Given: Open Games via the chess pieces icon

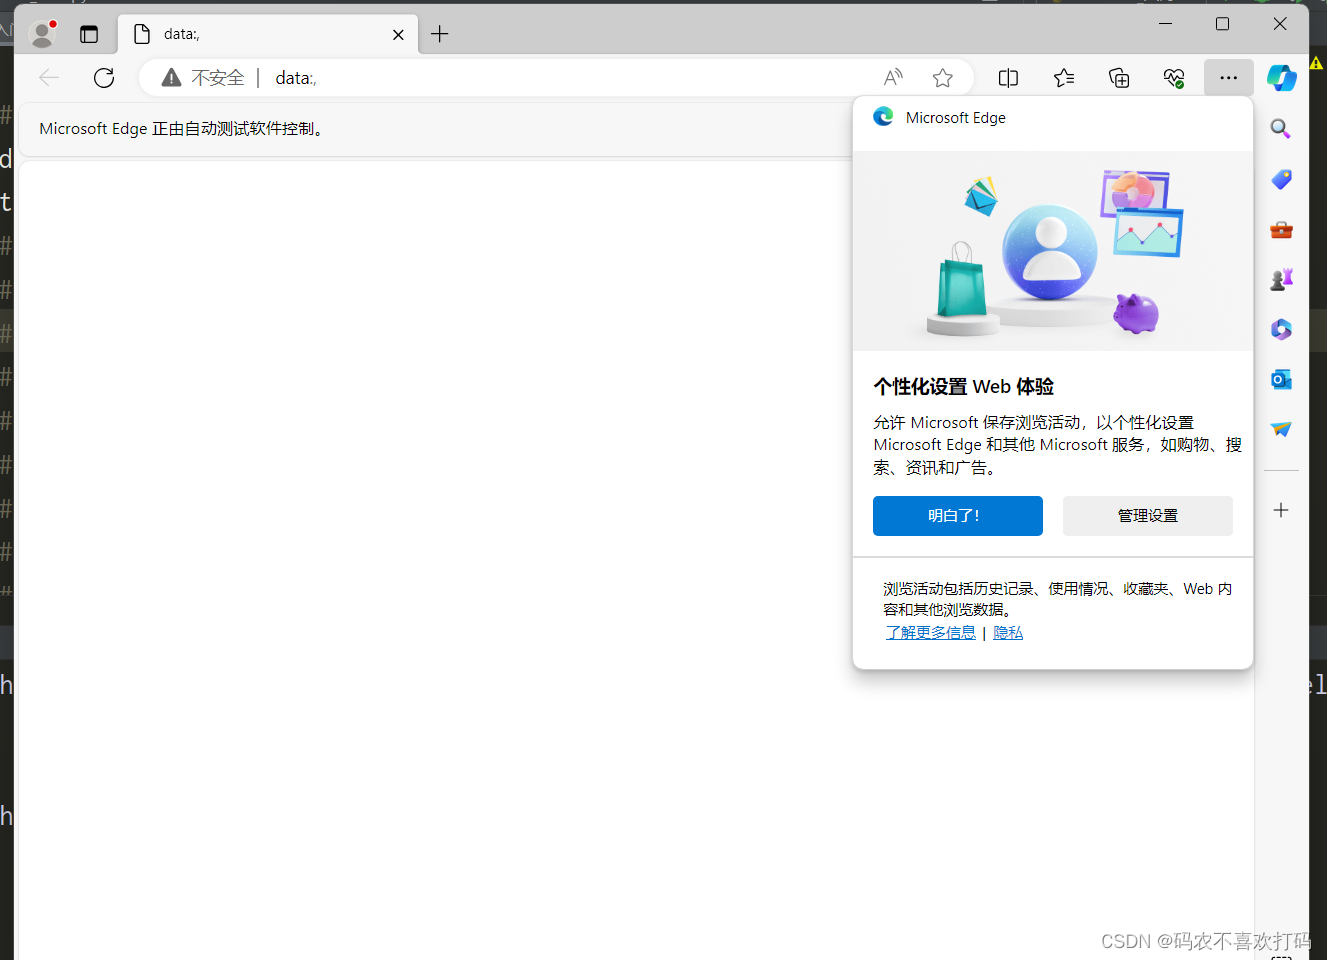Looking at the screenshot, I should click(1281, 279).
